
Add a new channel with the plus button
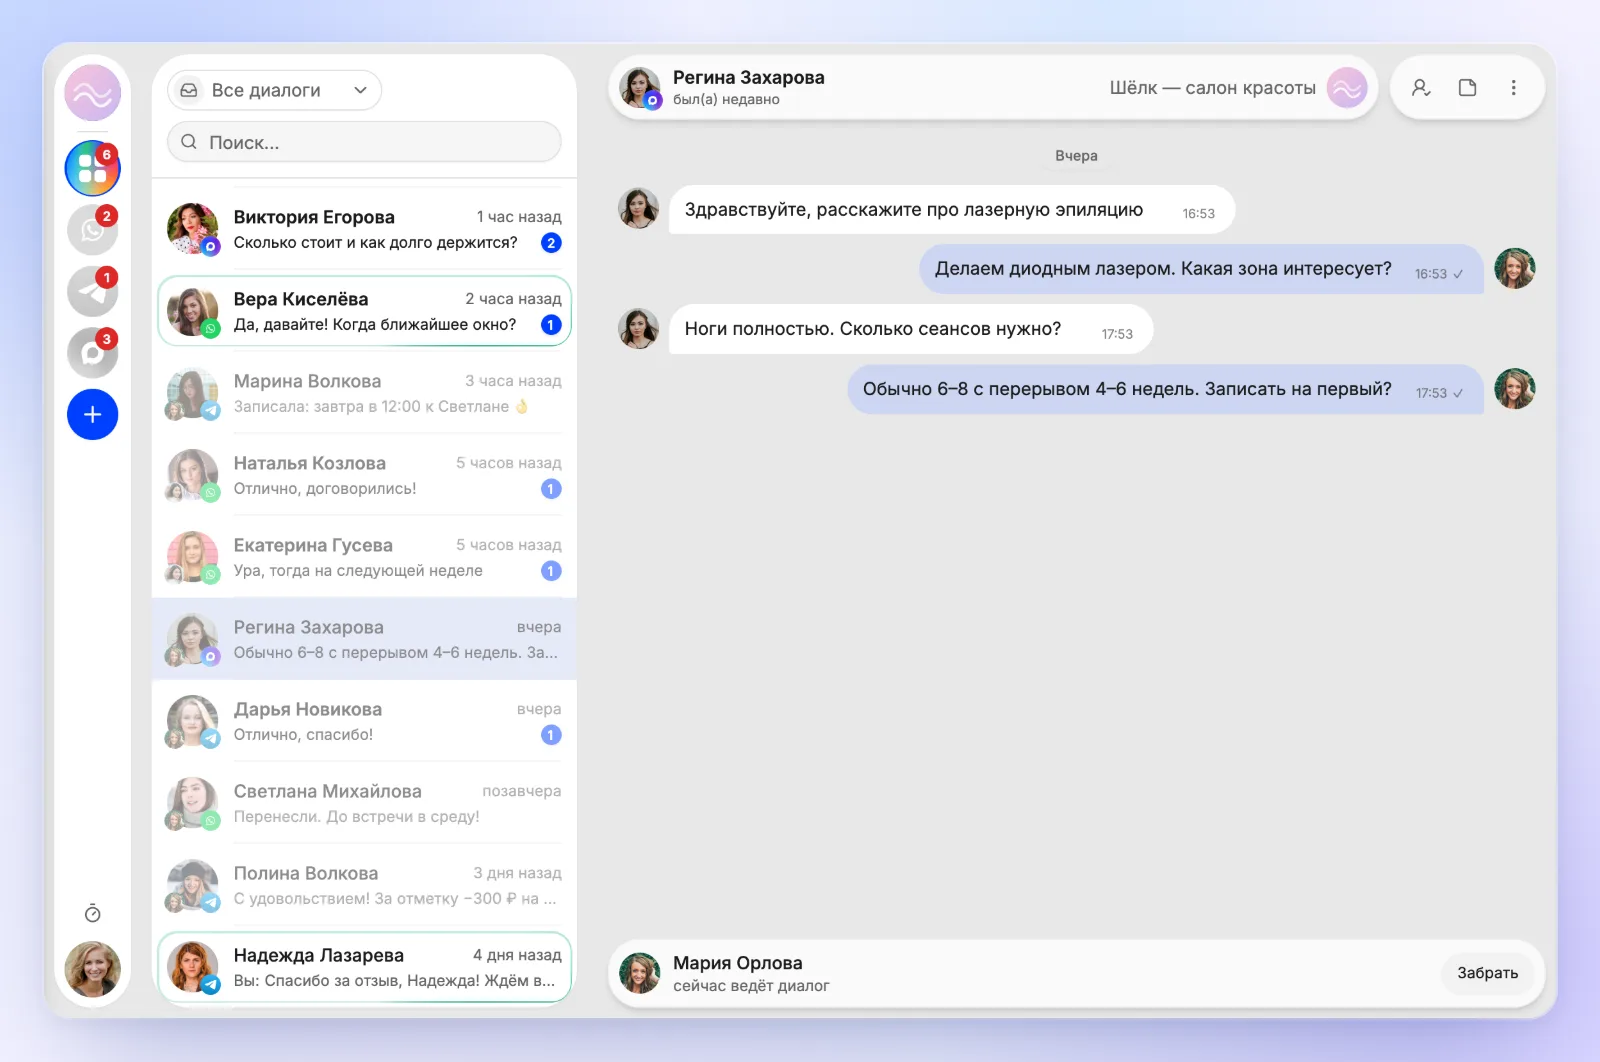pyautogui.click(x=92, y=415)
